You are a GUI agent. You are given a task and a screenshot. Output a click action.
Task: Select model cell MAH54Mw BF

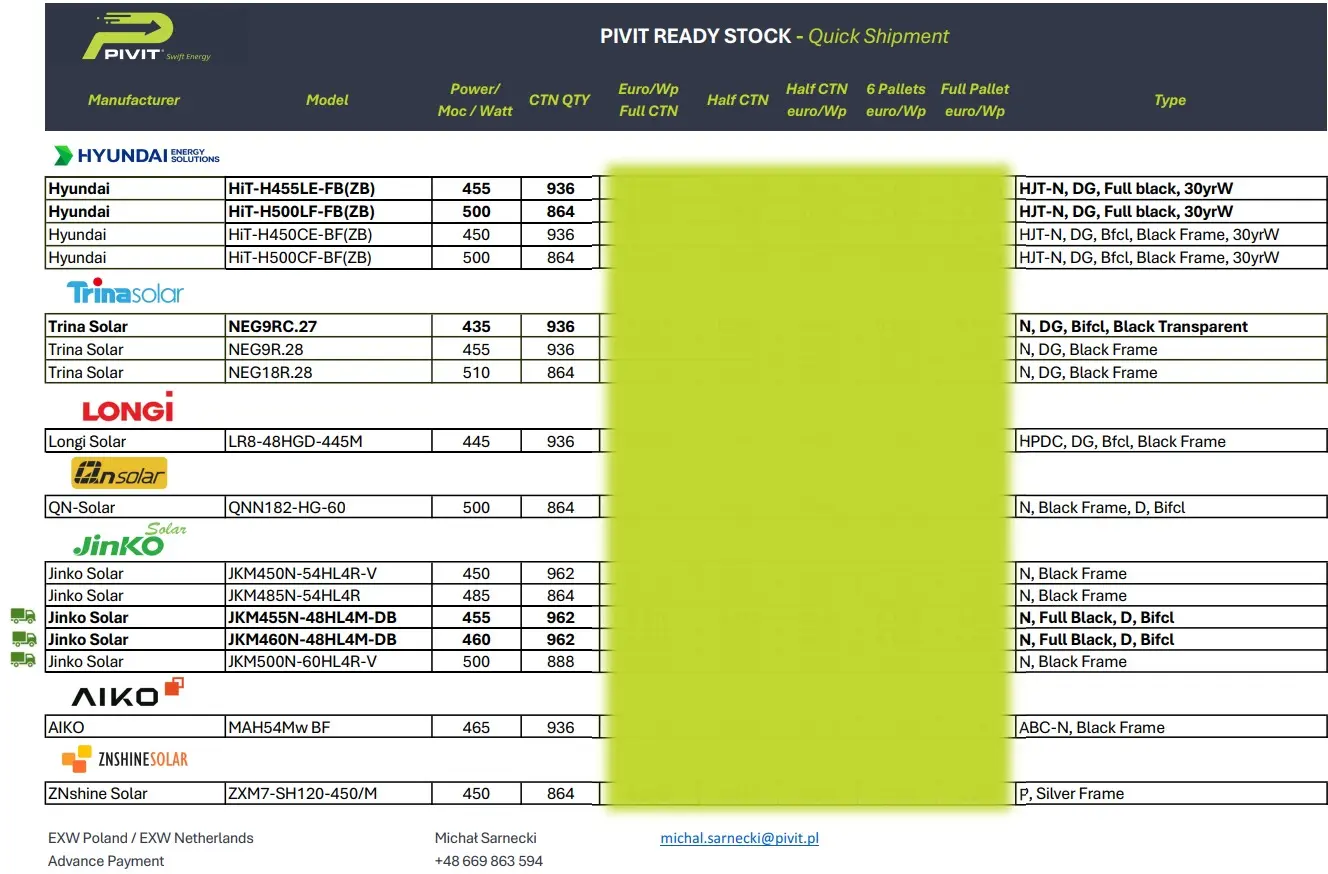329,727
